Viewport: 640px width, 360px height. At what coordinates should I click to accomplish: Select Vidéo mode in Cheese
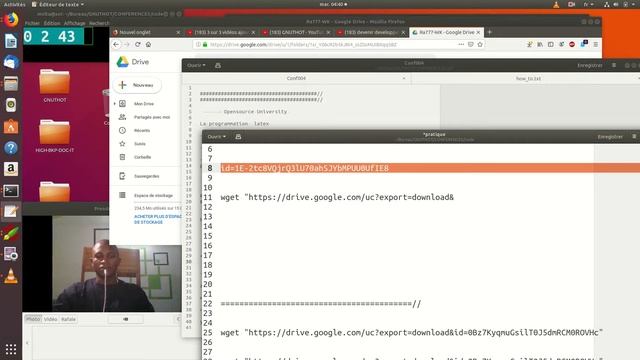[51, 319]
